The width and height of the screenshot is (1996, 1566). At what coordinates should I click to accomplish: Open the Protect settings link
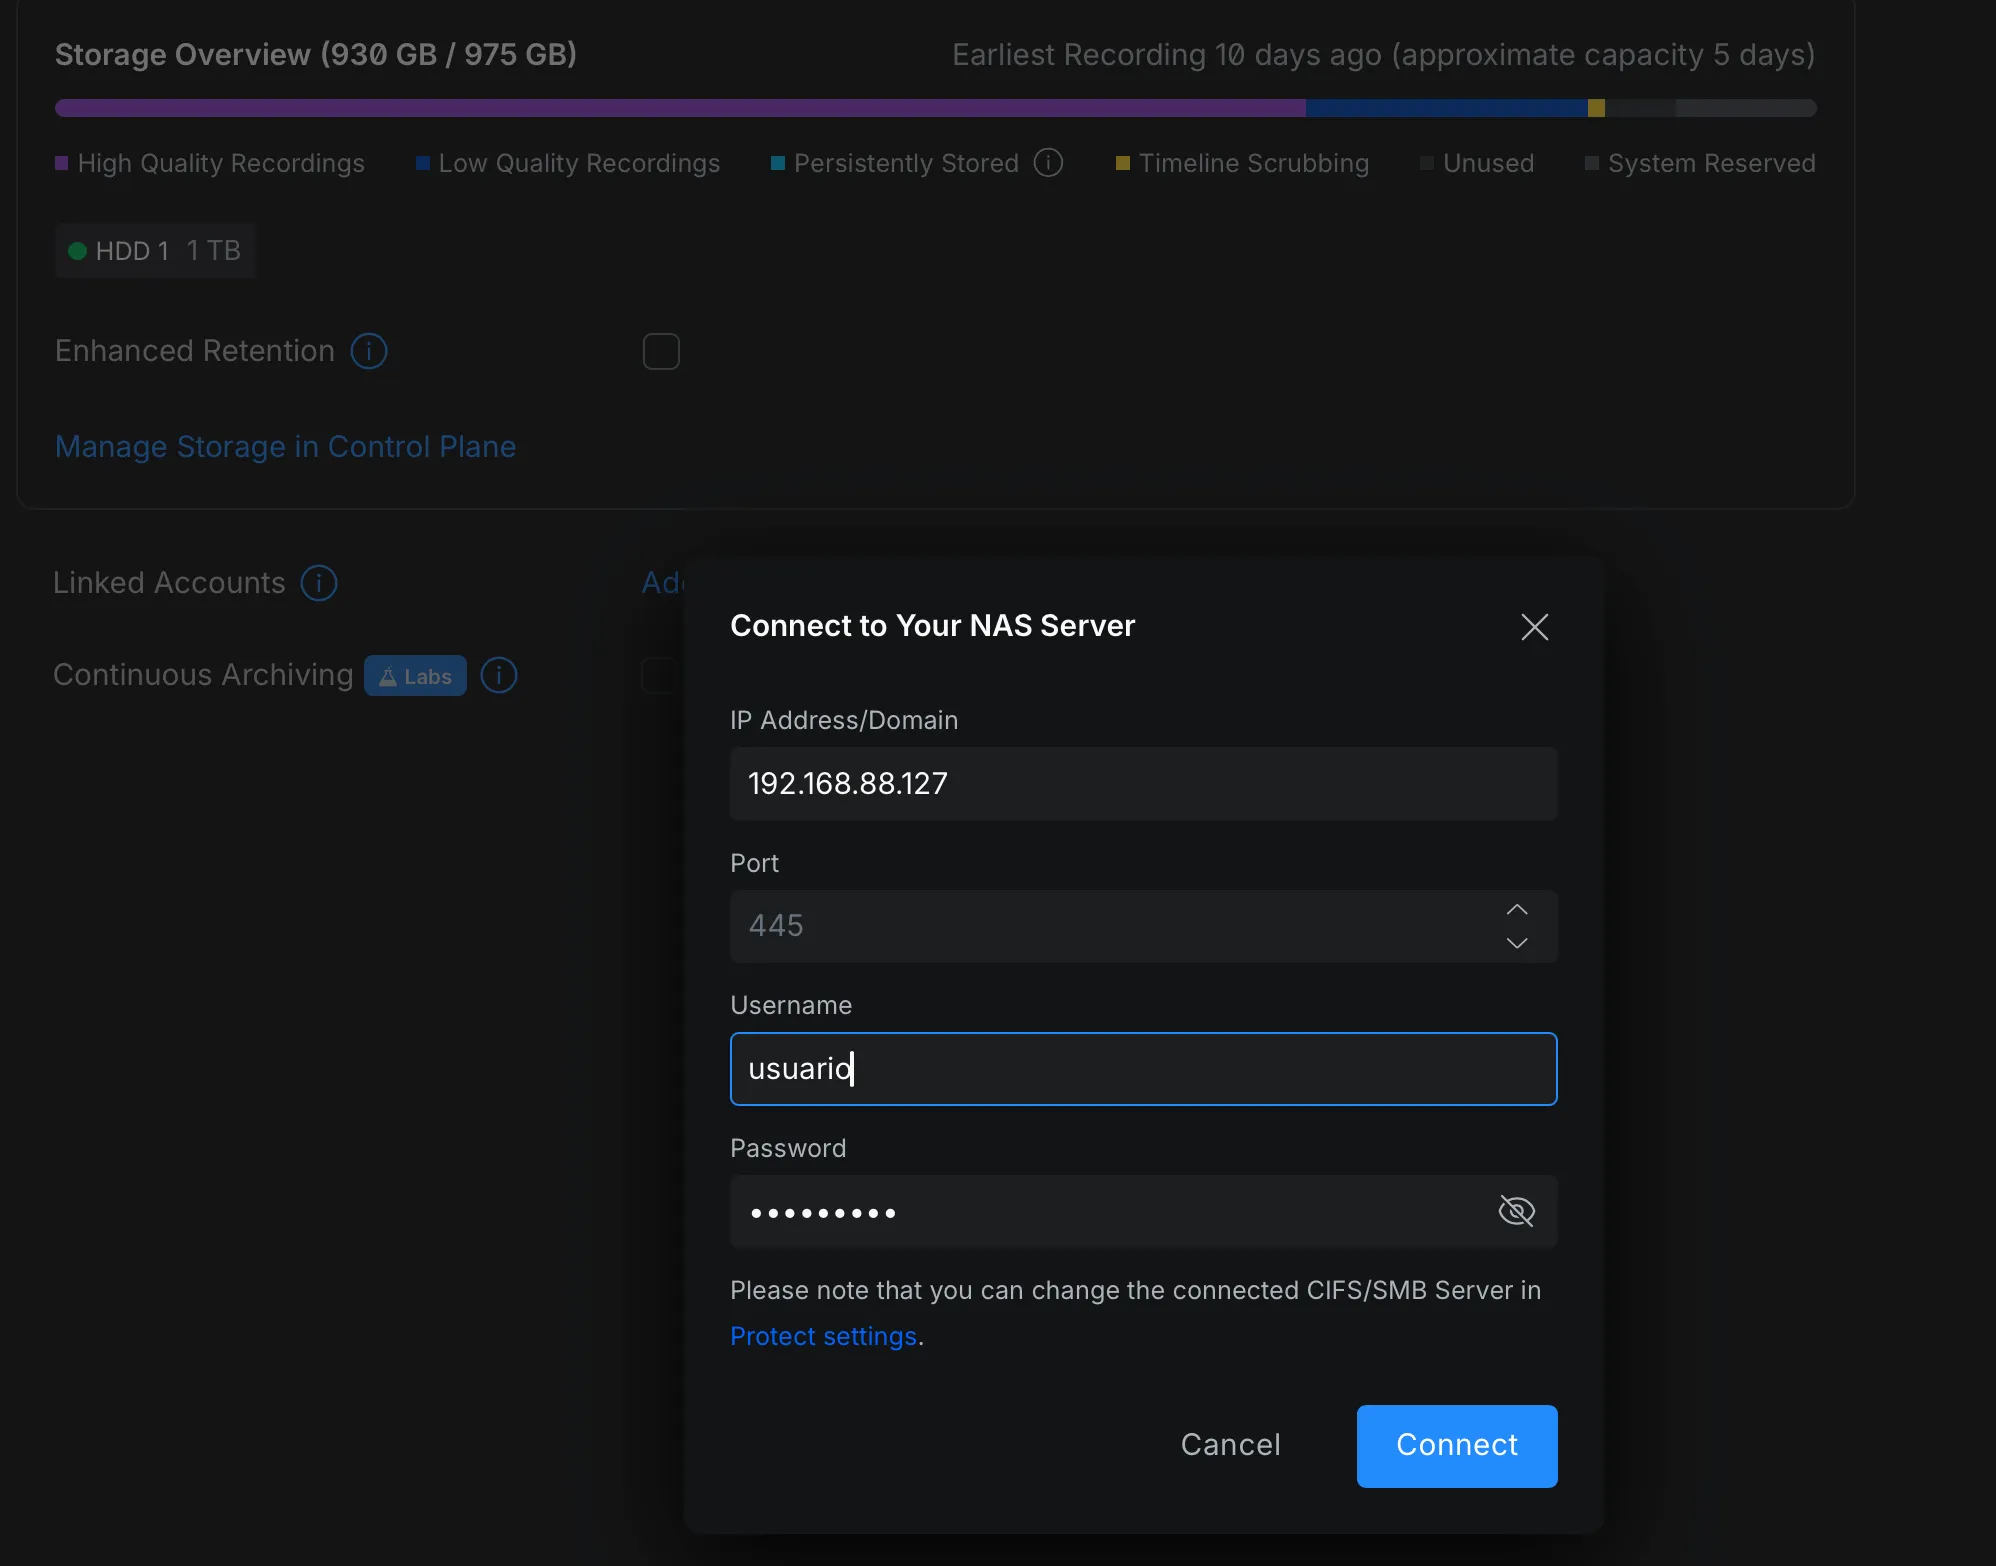(x=823, y=1336)
